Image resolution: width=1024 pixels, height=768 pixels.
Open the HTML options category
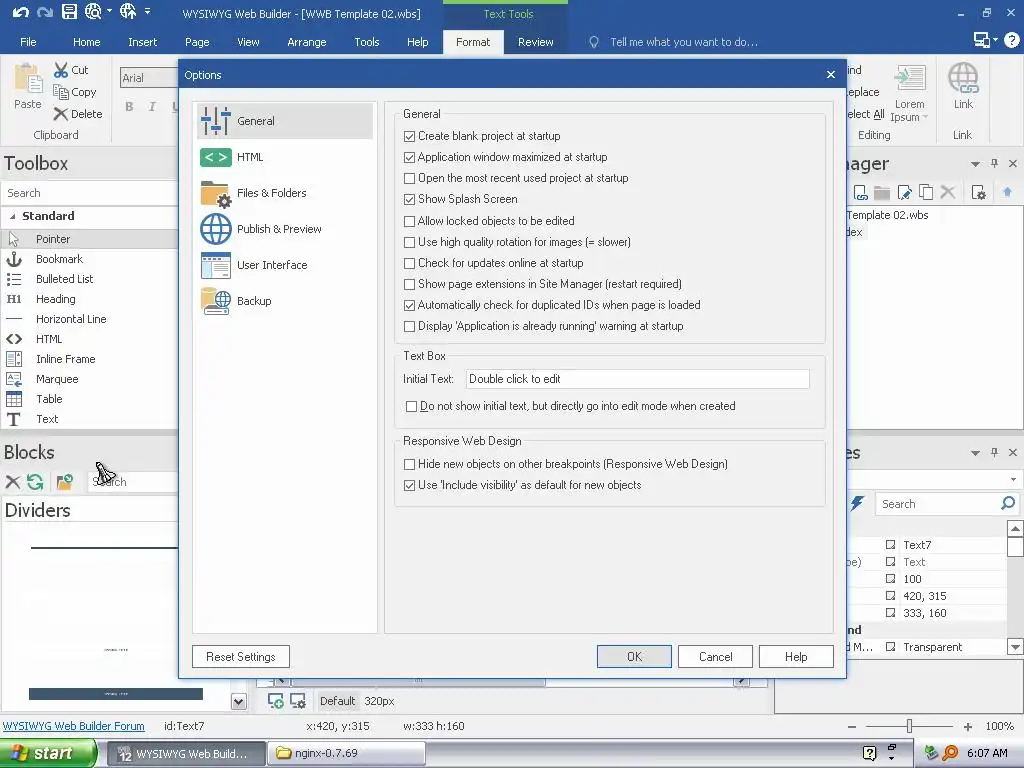[x=285, y=157]
